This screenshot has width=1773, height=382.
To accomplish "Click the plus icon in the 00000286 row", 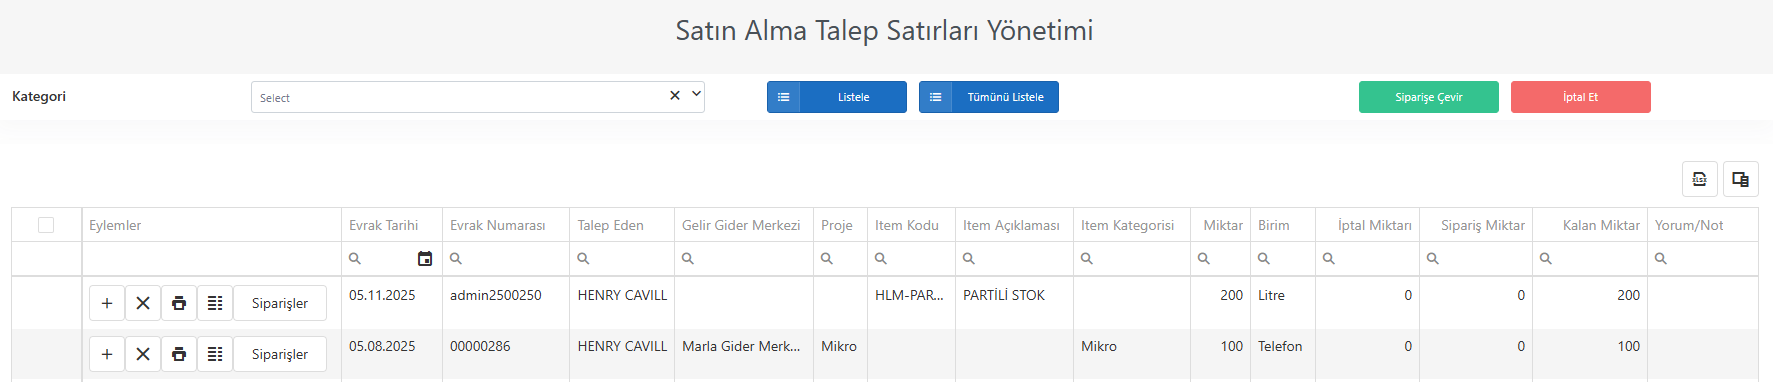I will click(x=107, y=354).
